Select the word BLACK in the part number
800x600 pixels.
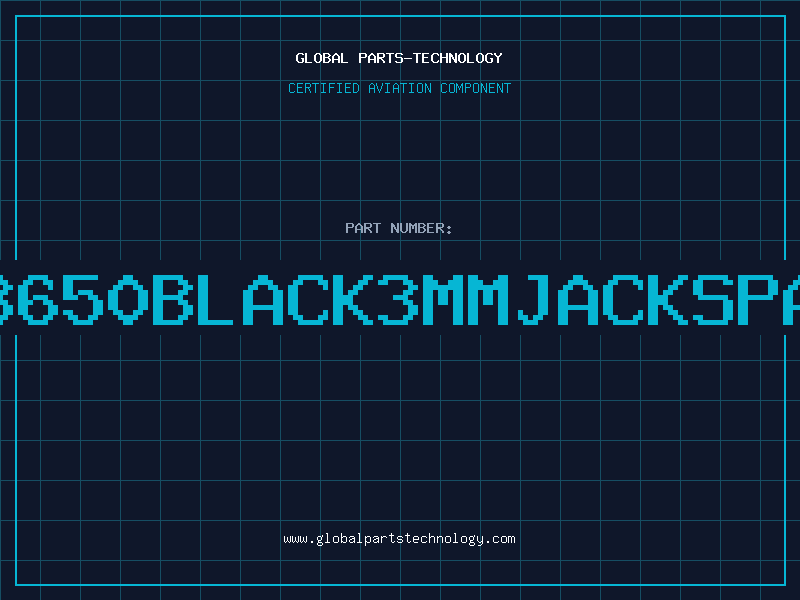pos(263,299)
